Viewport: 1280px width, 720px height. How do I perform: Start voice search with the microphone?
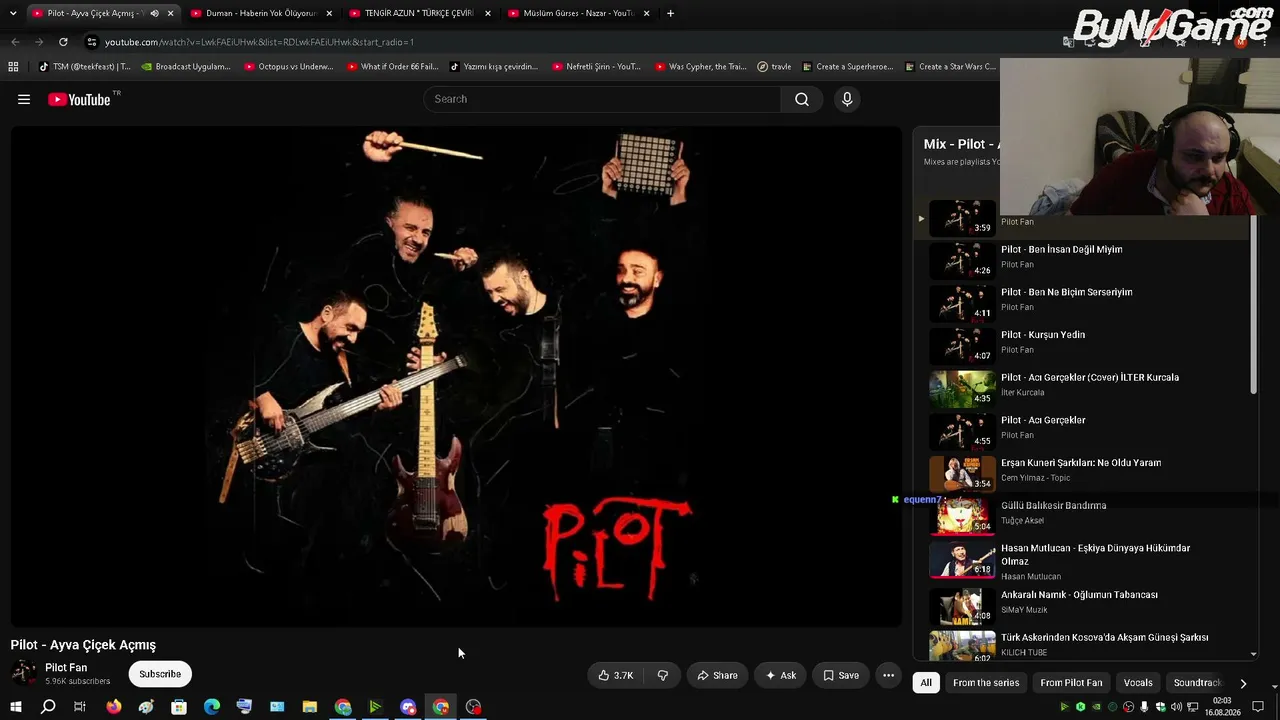tap(847, 99)
